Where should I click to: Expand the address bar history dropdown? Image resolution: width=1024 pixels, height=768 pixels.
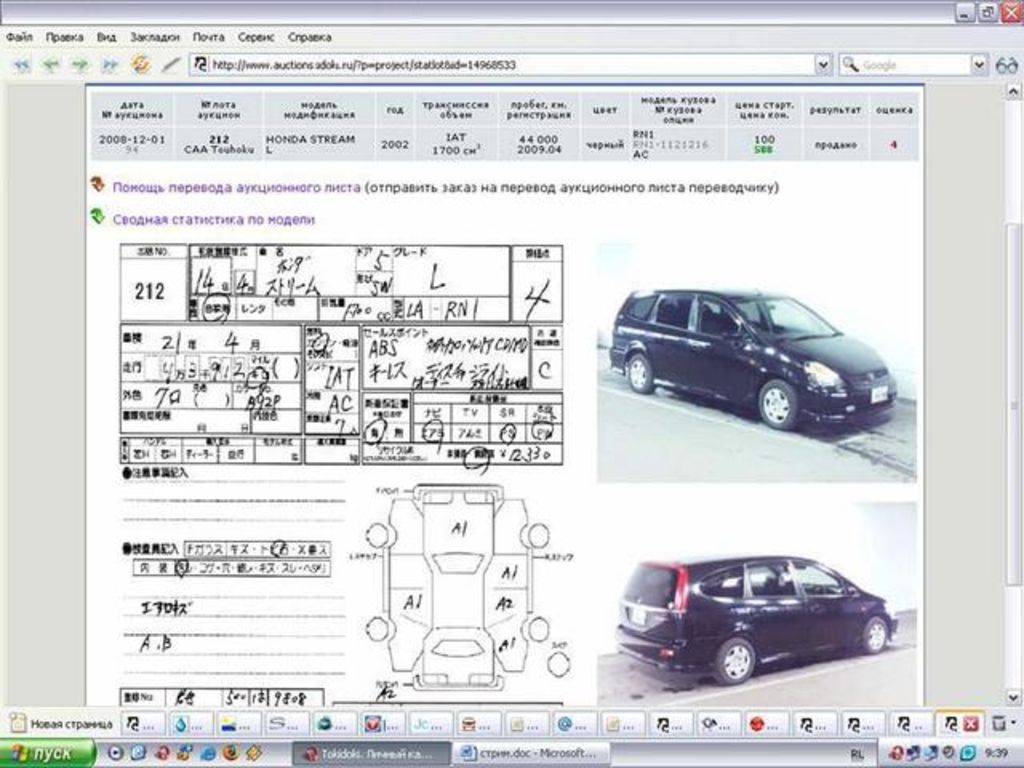click(x=823, y=65)
